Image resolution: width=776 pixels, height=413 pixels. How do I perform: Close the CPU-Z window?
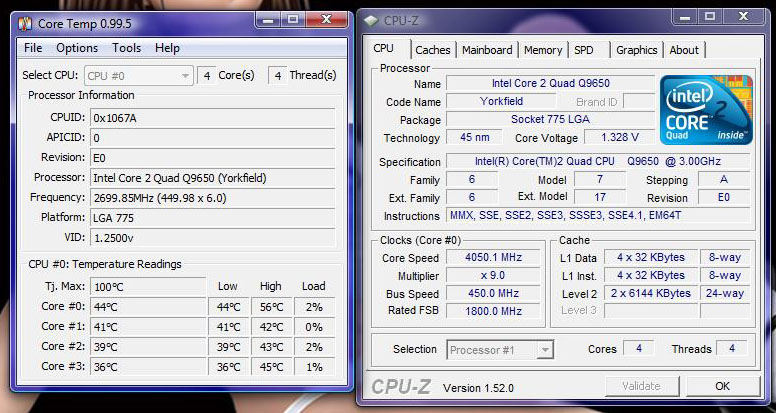743,17
